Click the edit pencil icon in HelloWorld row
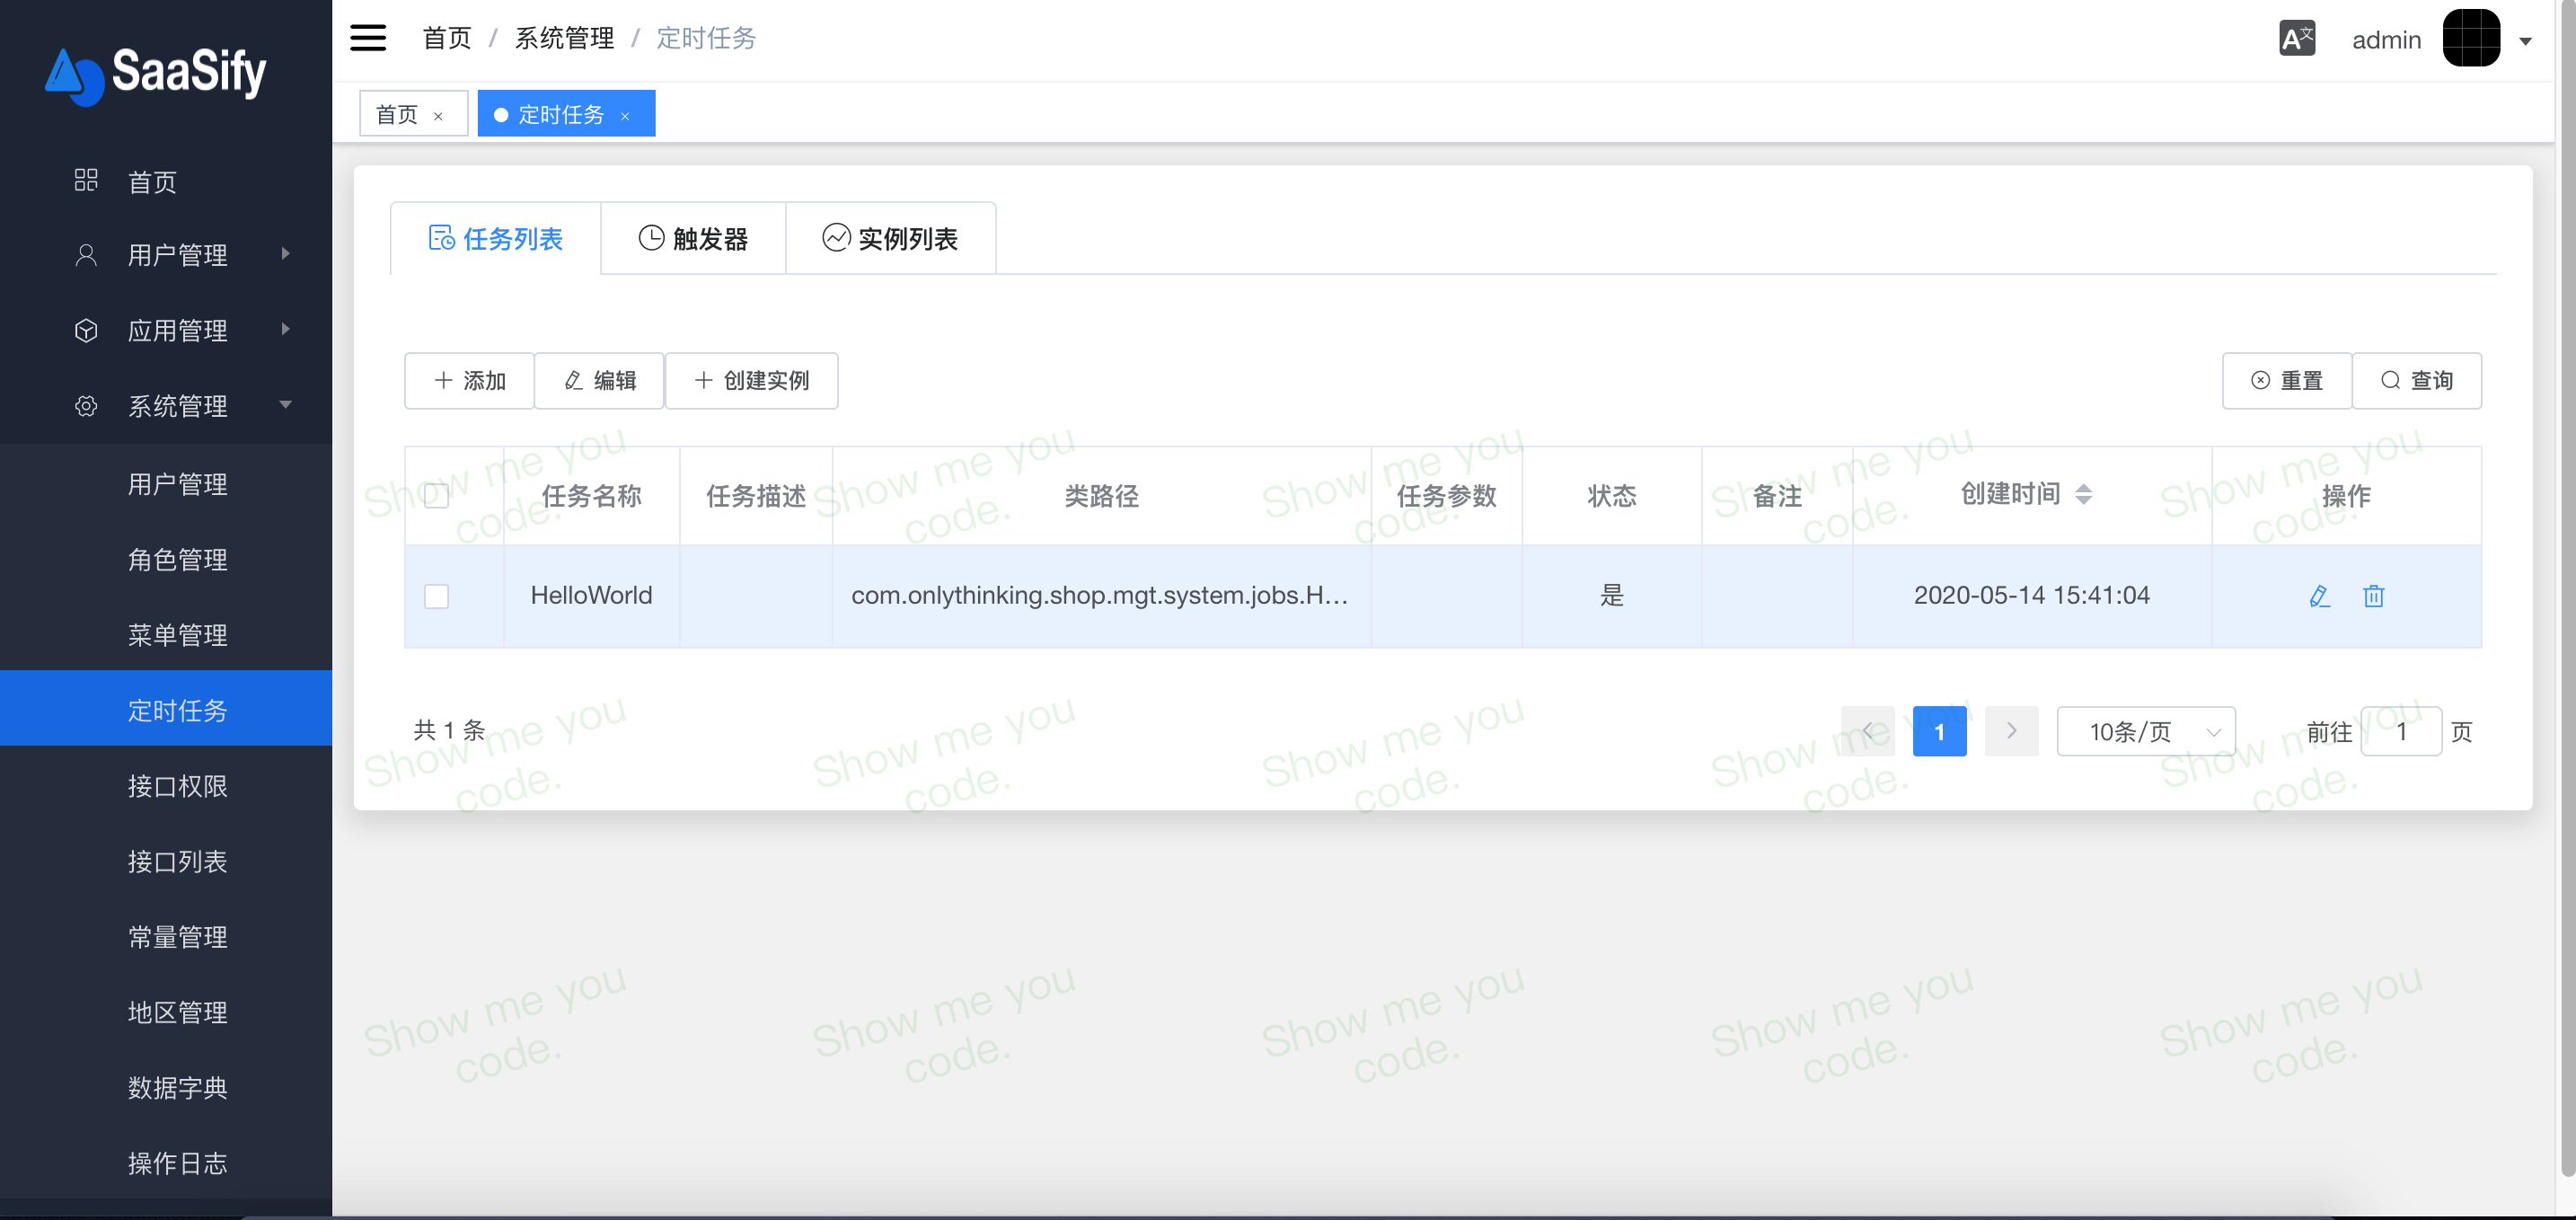 tap(2319, 596)
